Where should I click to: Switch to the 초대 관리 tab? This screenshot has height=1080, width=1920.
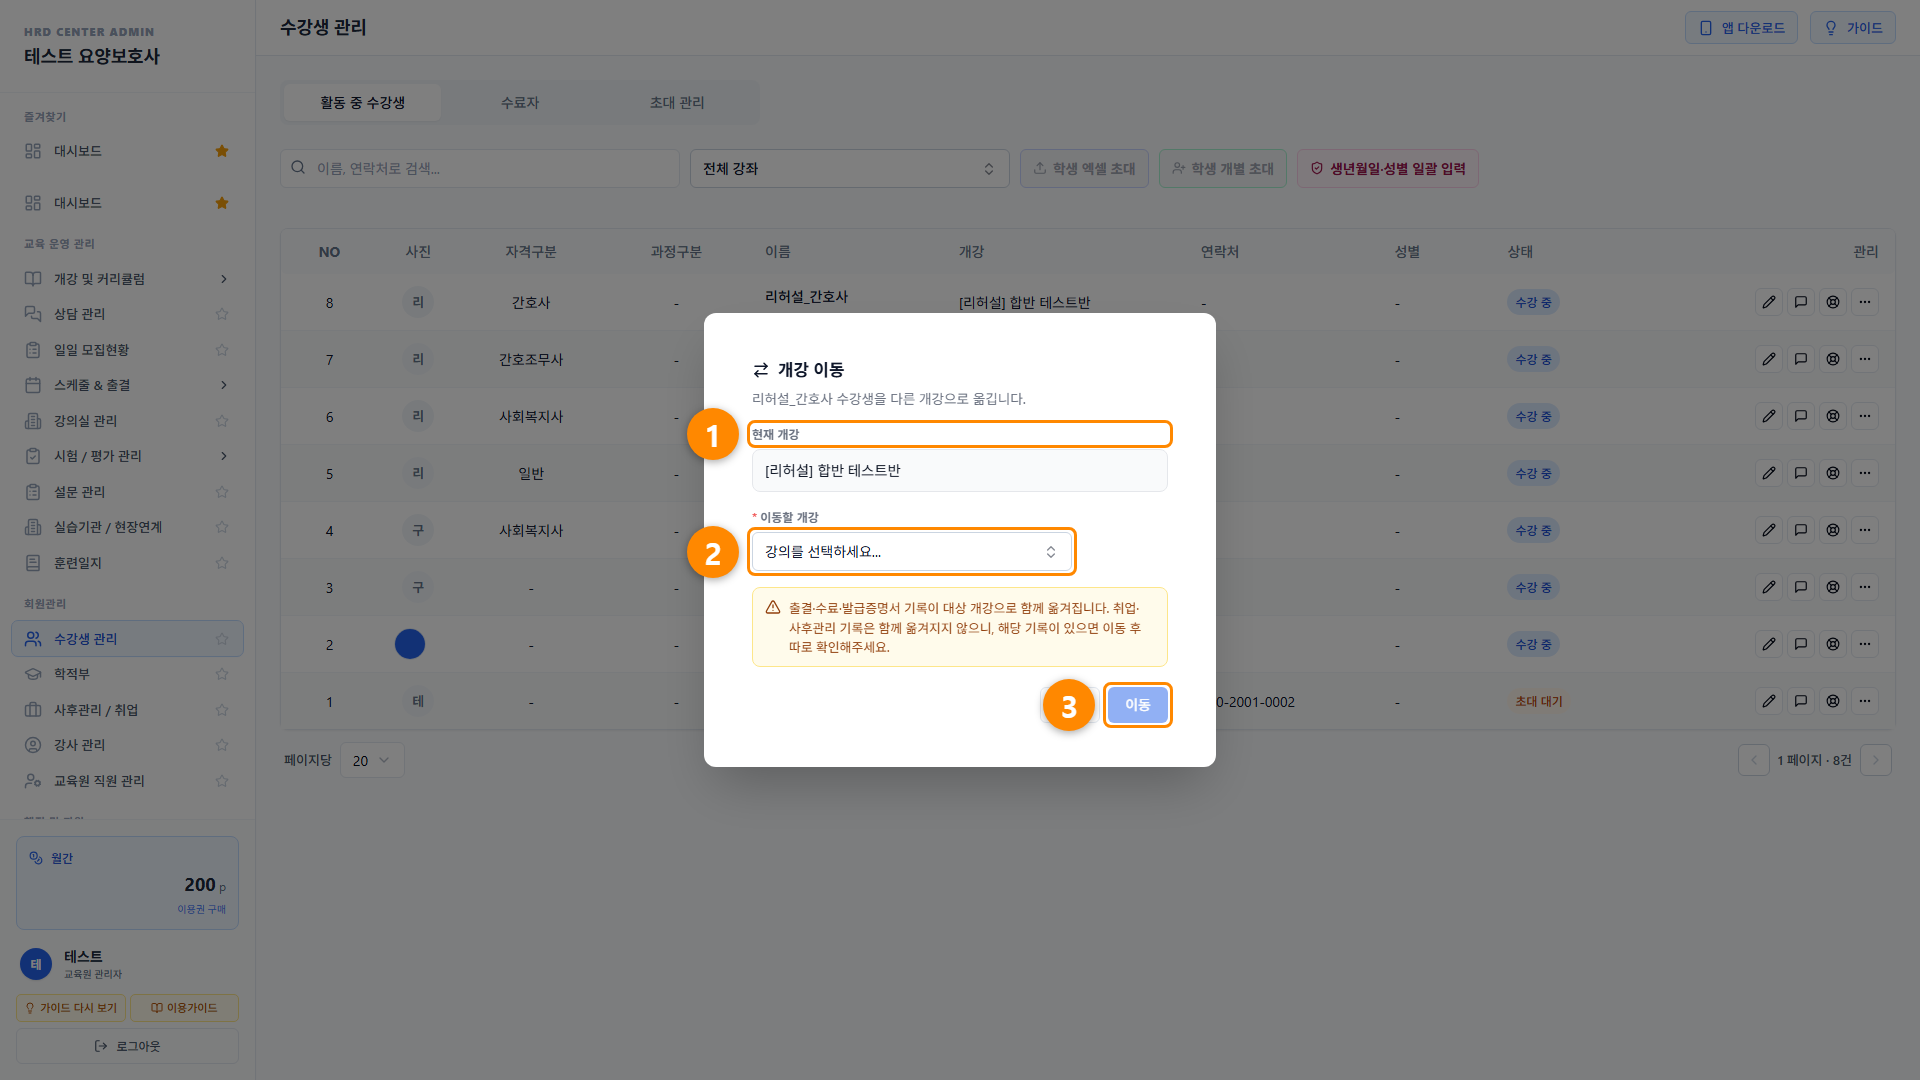(x=677, y=102)
